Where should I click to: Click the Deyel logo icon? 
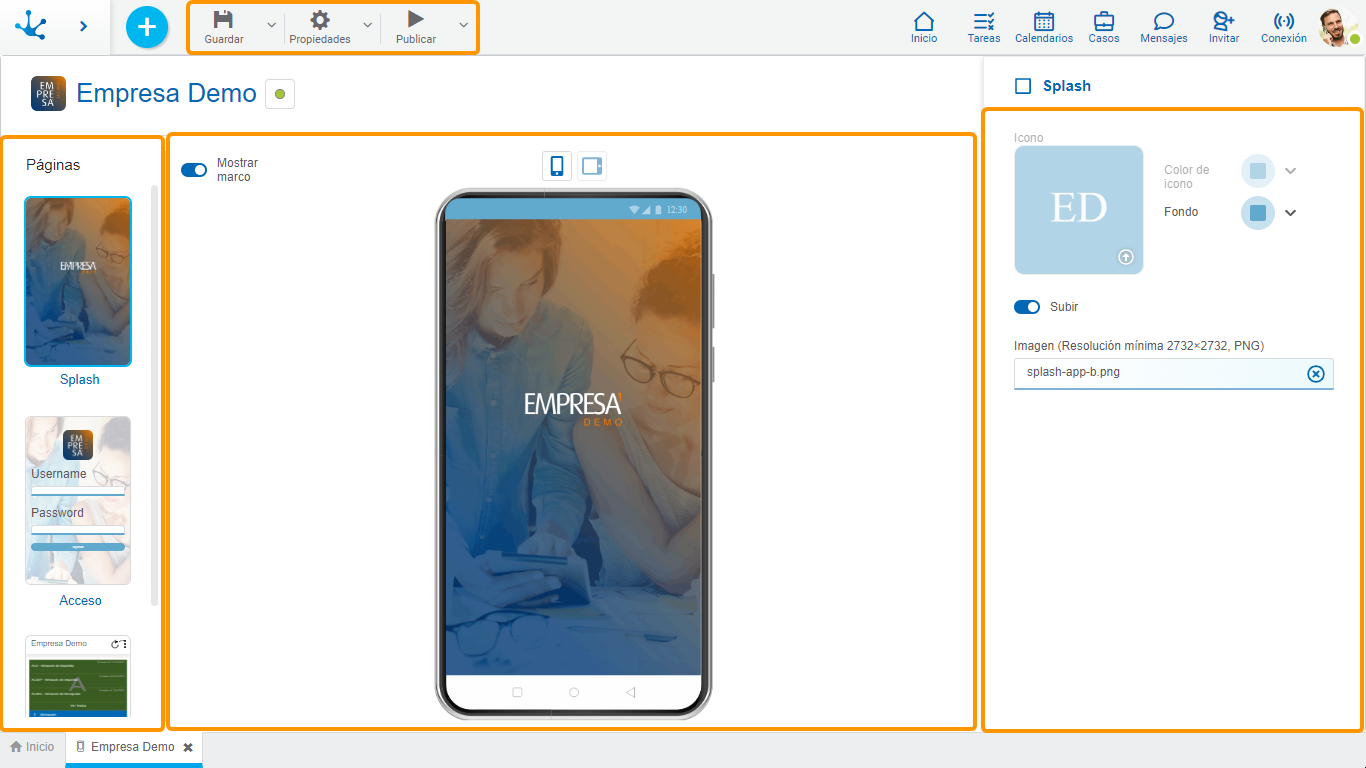(30, 25)
